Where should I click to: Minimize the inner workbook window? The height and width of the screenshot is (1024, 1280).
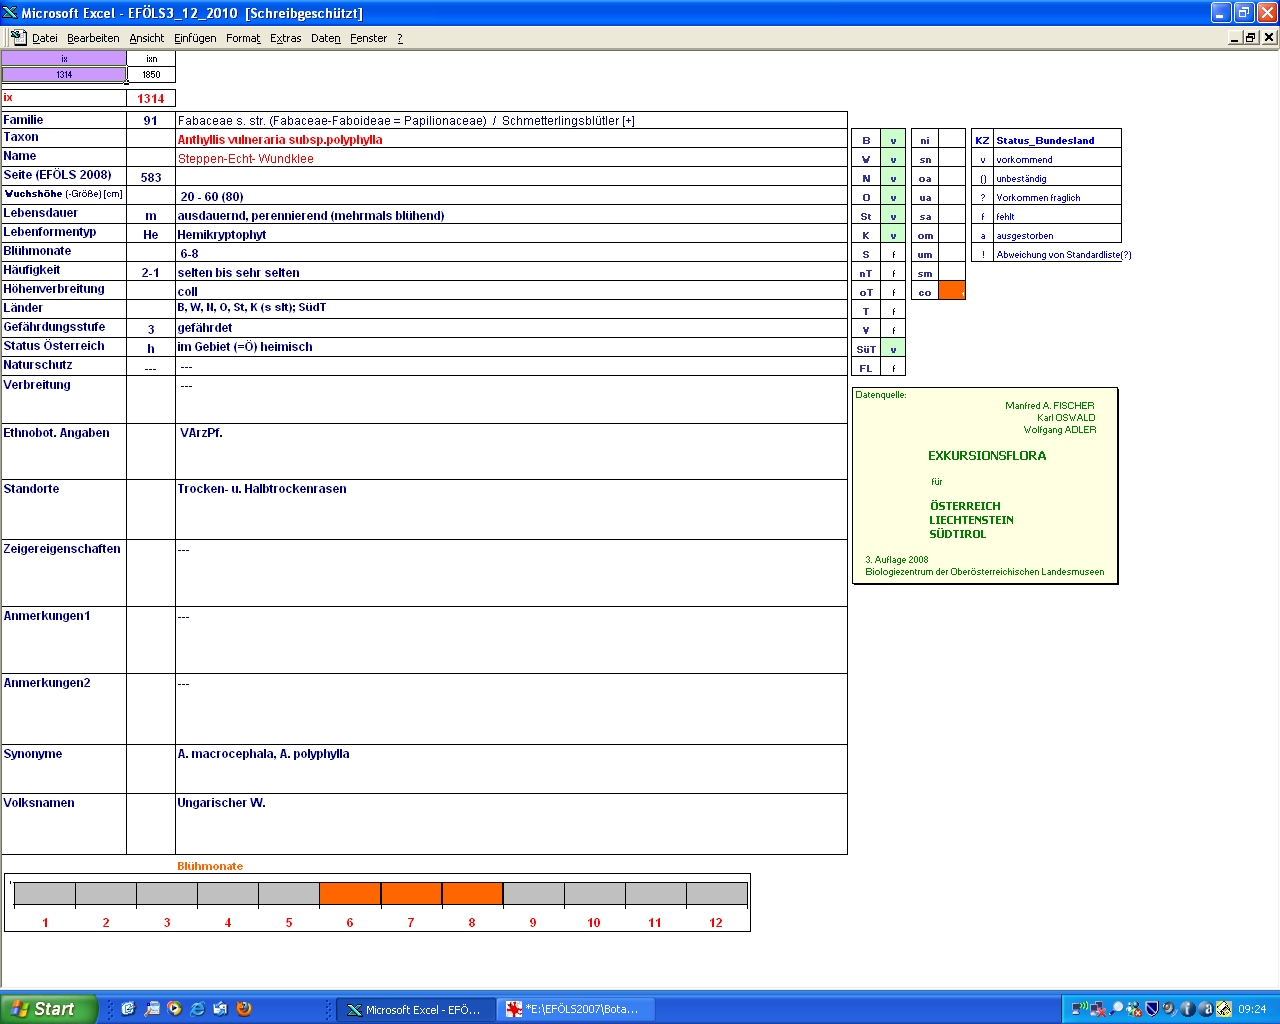tap(1235, 37)
